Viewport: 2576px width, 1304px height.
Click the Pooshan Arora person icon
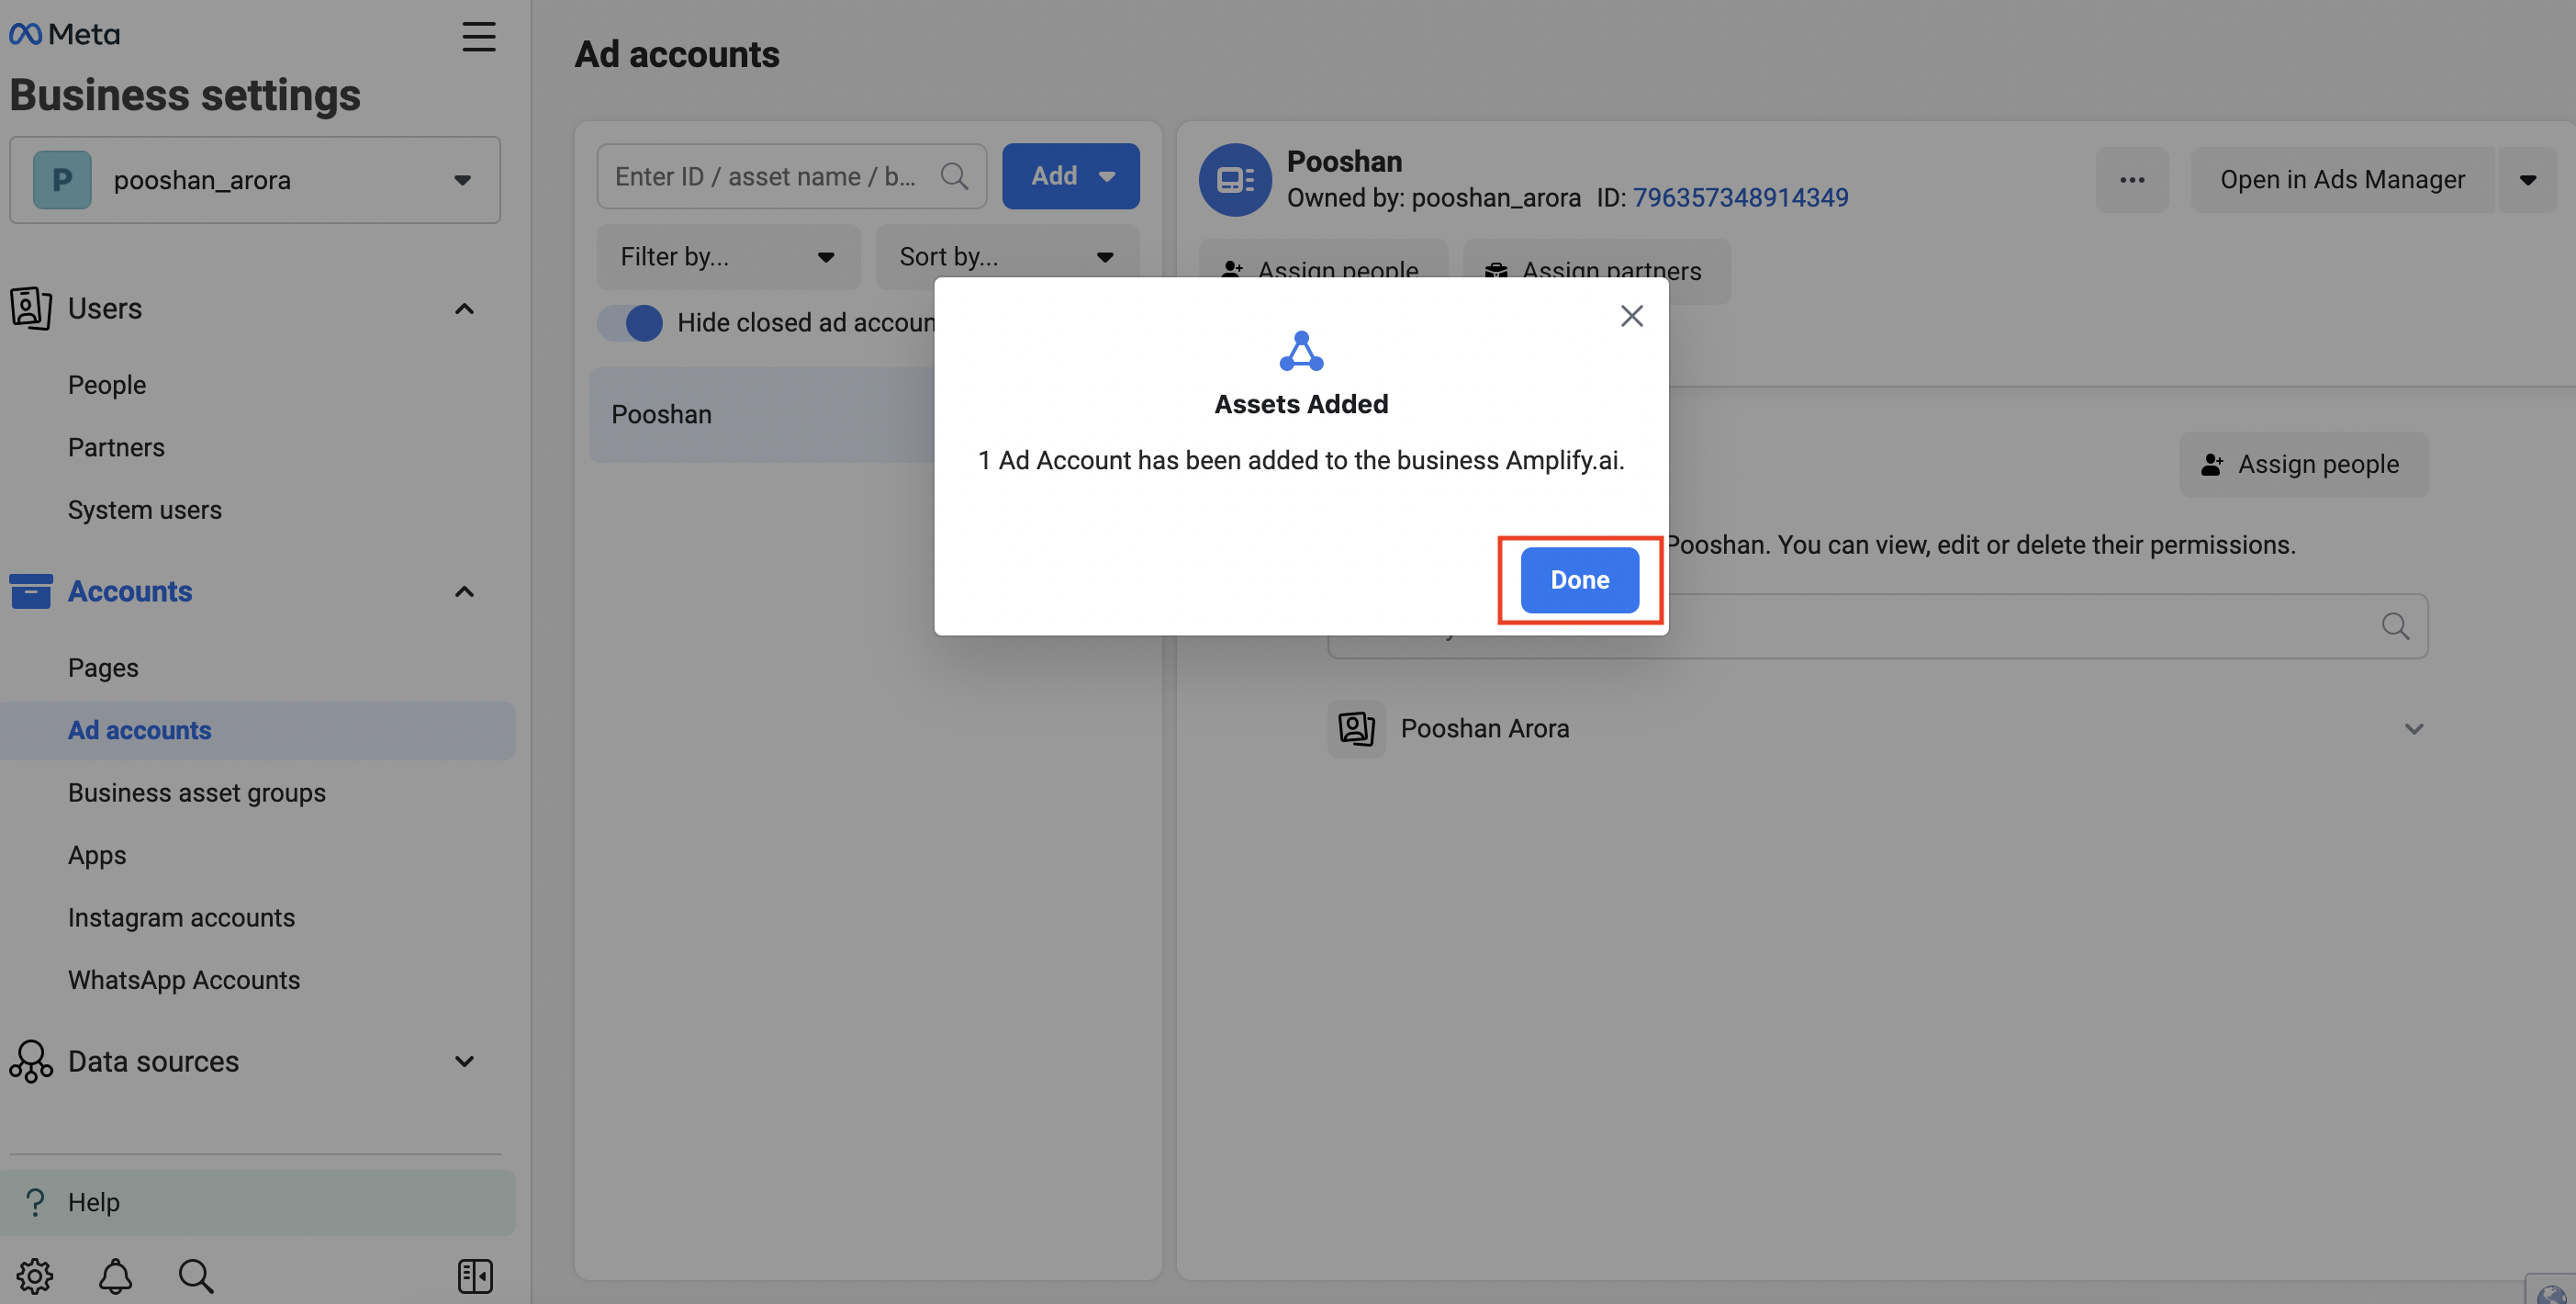tap(1356, 728)
